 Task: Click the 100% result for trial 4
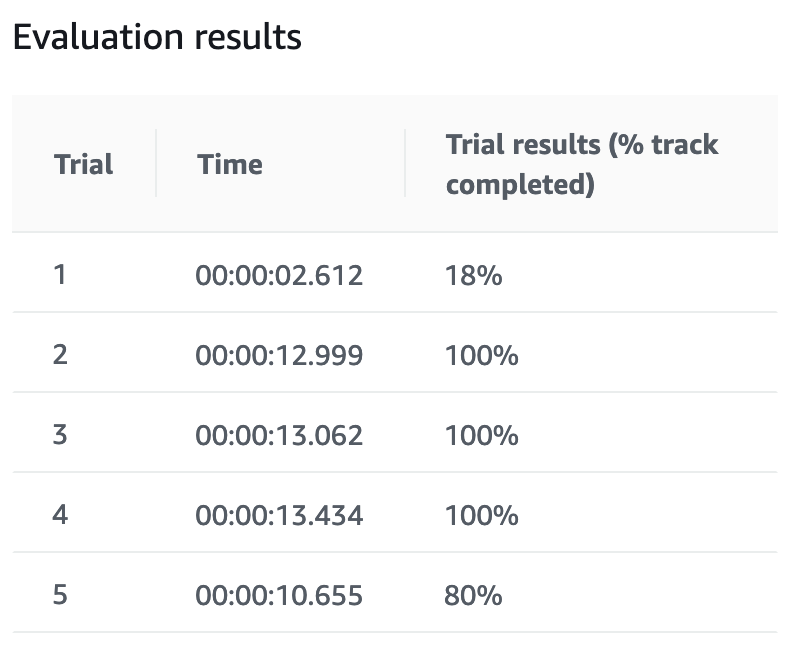482,515
